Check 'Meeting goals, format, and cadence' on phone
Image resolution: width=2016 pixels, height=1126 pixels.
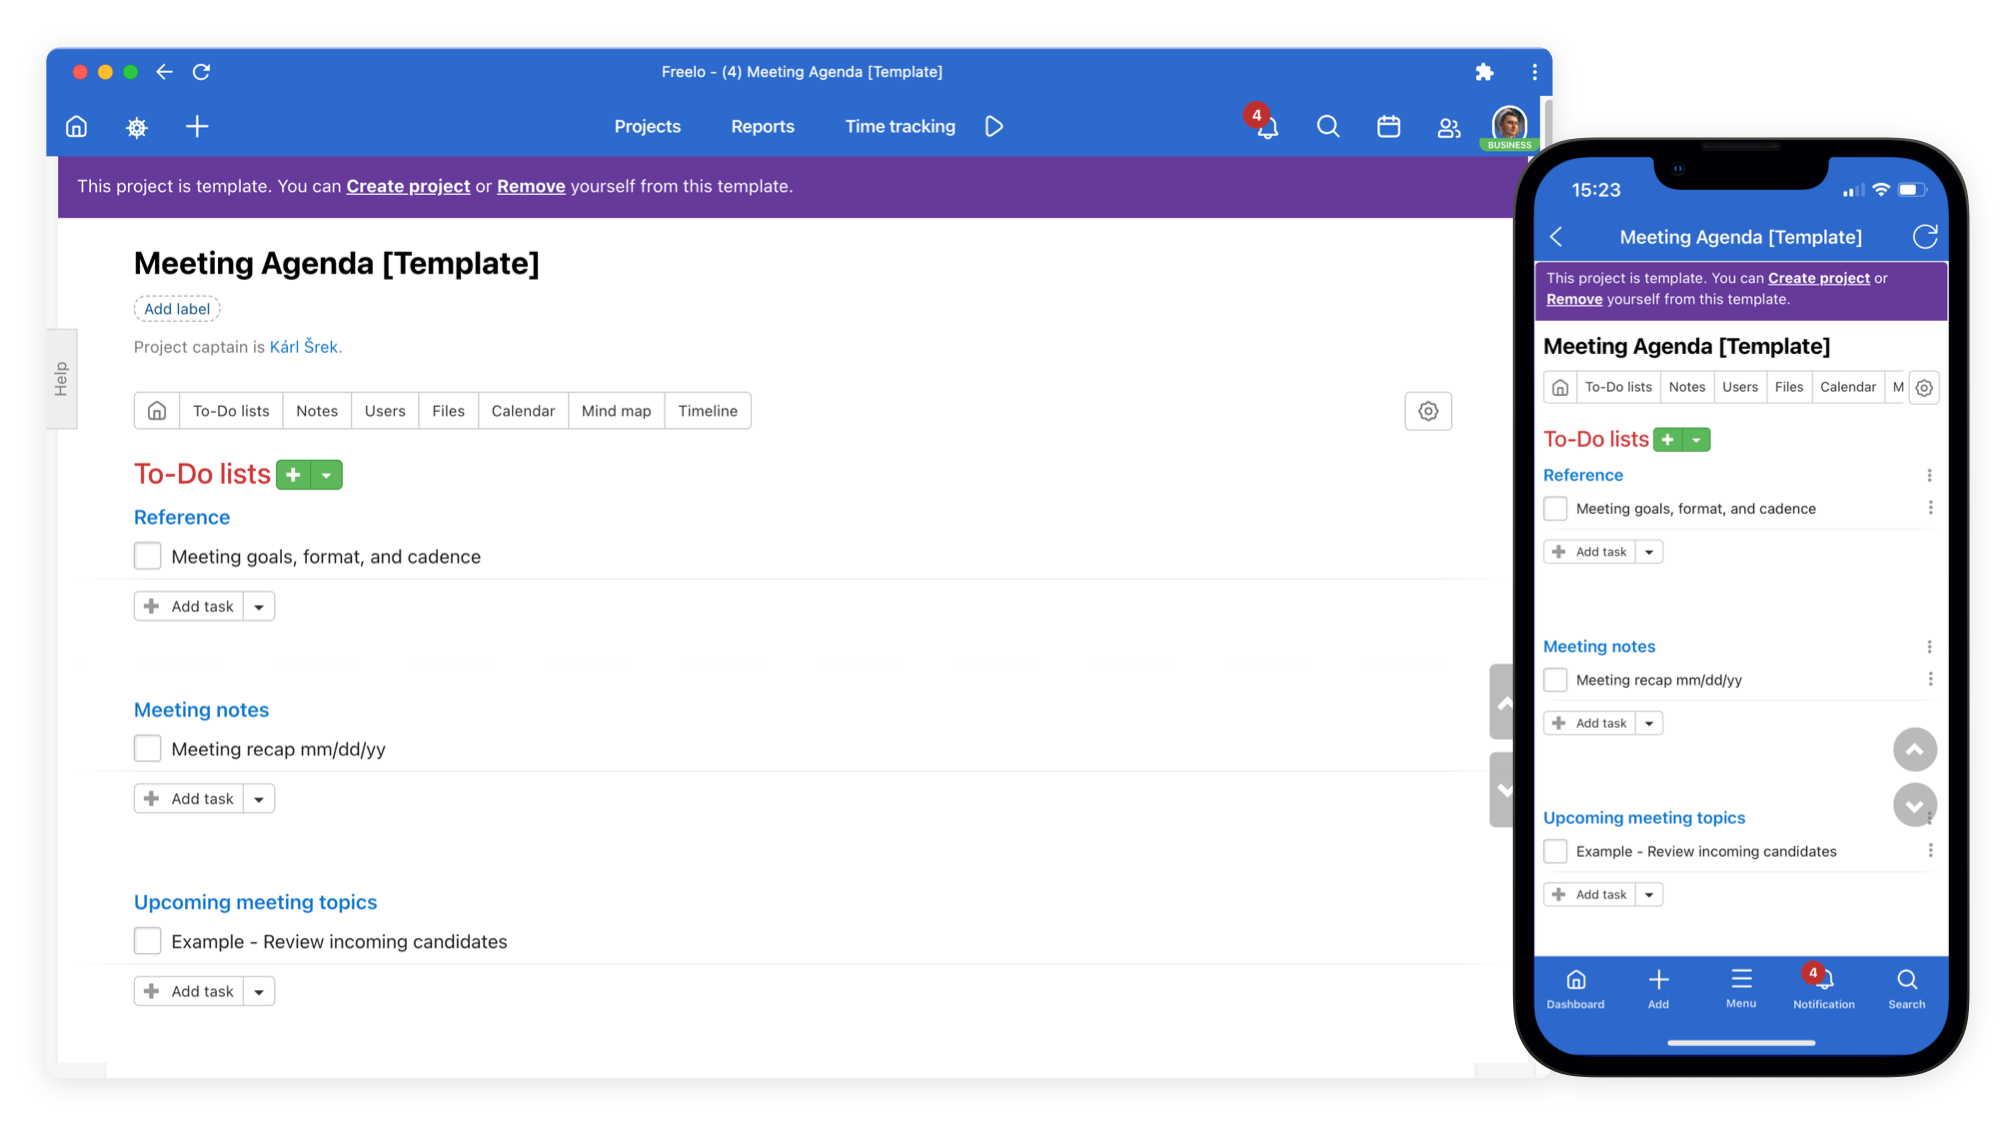click(x=1556, y=508)
